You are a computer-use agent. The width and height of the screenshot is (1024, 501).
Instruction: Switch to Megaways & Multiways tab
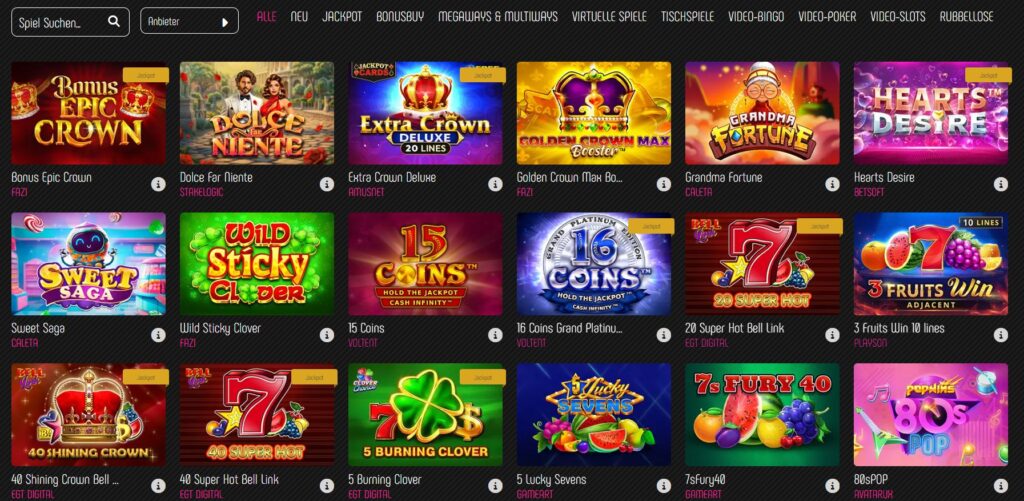coord(498,16)
